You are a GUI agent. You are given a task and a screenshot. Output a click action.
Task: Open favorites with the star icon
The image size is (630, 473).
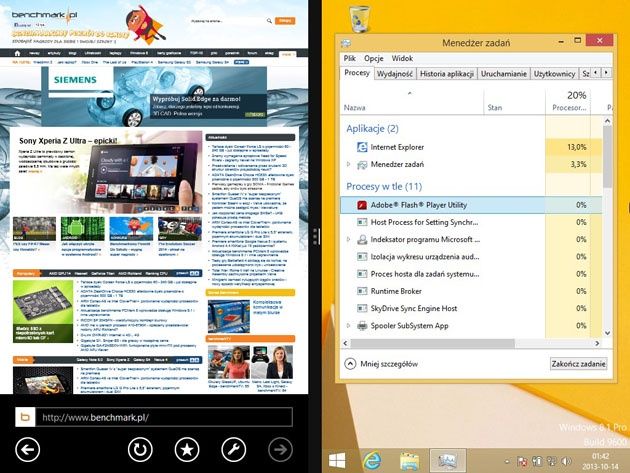(x=187, y=449)
